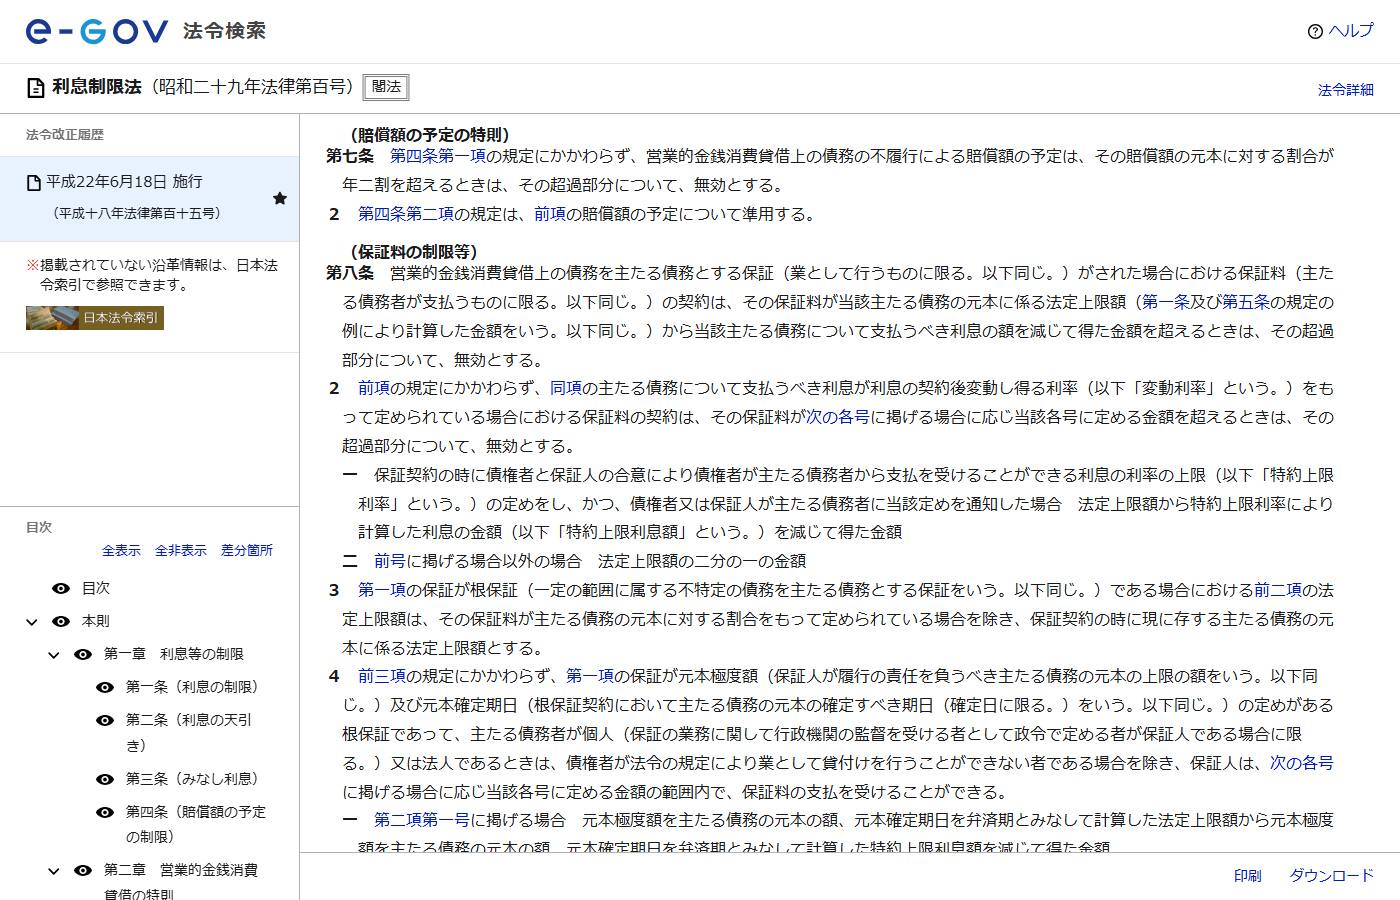Toggle visibility eye for 第三条（みなし利息）
This screenshot has height=900, width=1400.
[105, 779]
